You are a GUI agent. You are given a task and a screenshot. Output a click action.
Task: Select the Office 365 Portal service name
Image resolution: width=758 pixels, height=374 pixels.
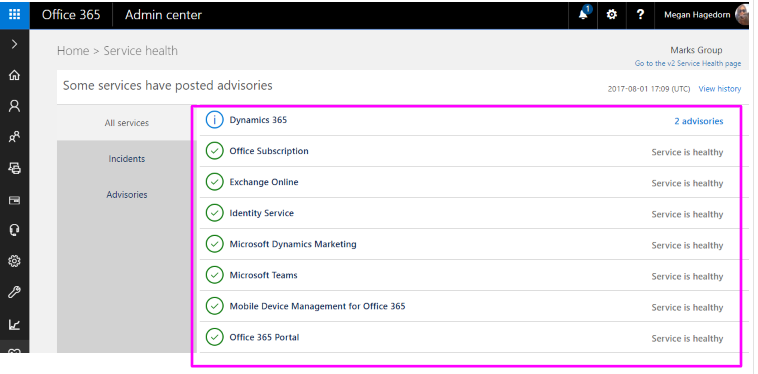[x=264, y=337]
